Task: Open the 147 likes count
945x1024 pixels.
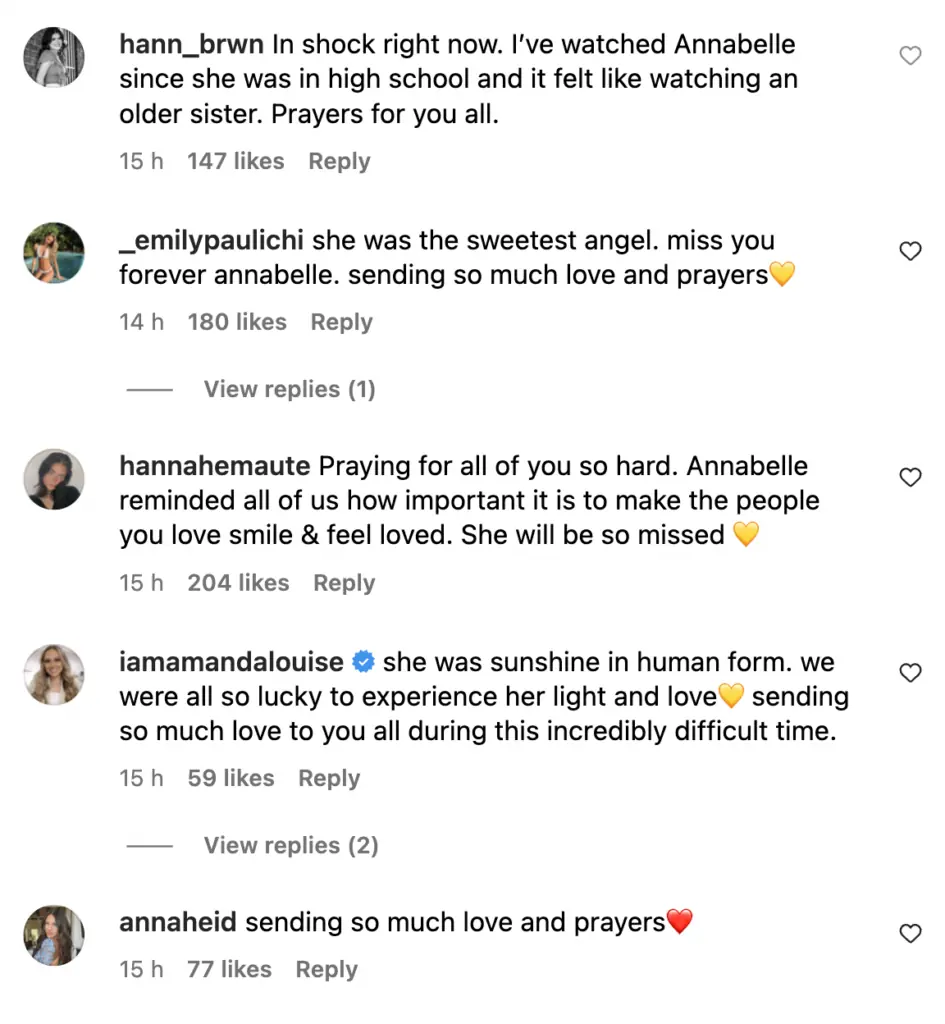Action: (235, 162)
